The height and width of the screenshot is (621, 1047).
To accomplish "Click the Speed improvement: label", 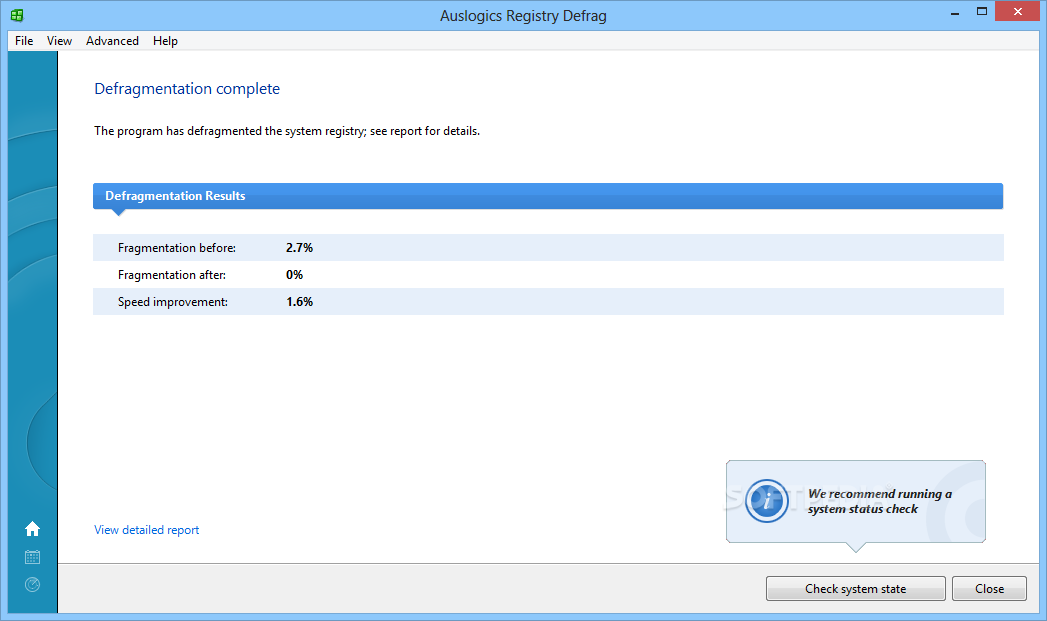I will (x=173, y=302).
